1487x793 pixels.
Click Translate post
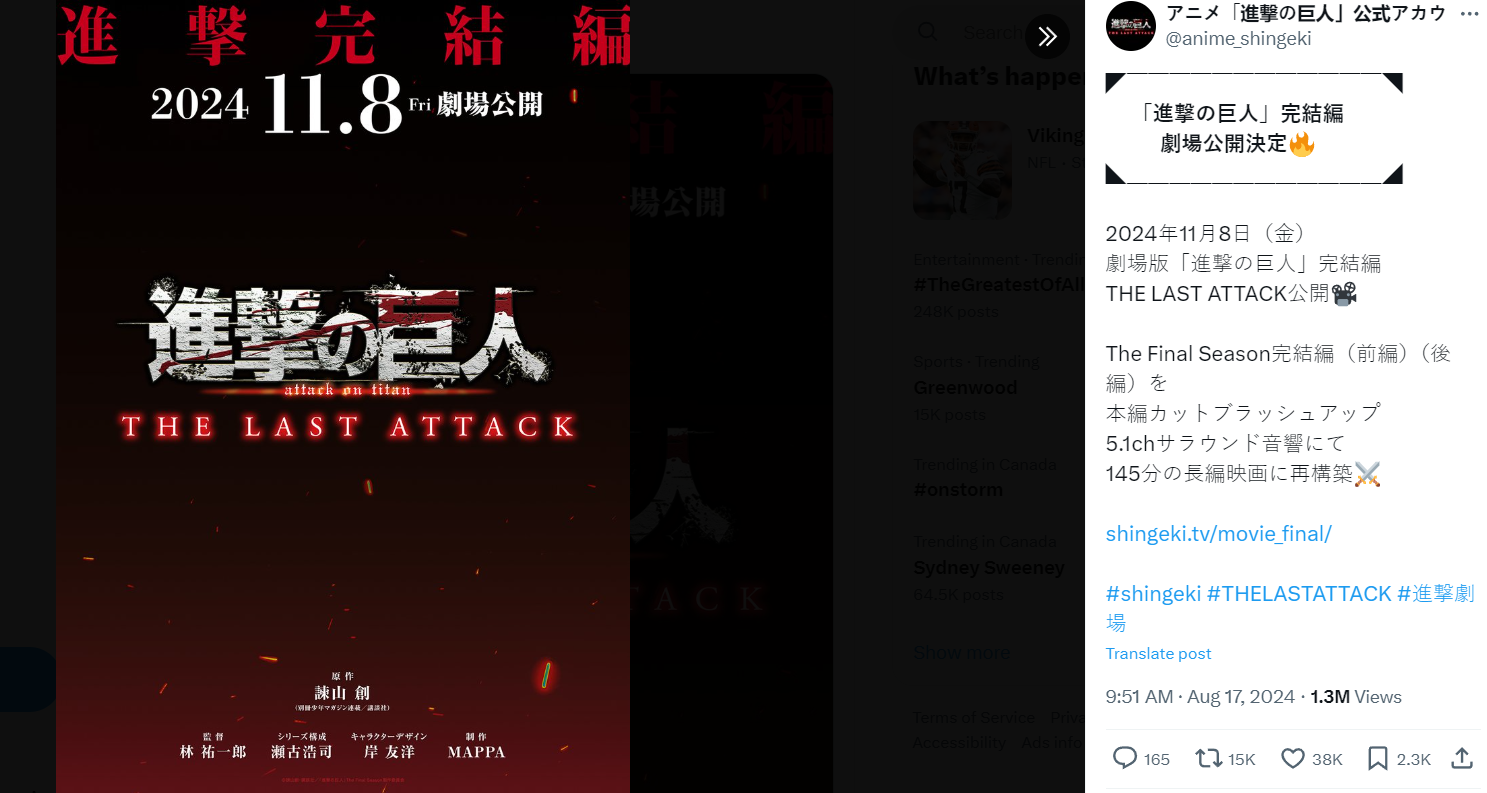click(x=1158, y=654)
